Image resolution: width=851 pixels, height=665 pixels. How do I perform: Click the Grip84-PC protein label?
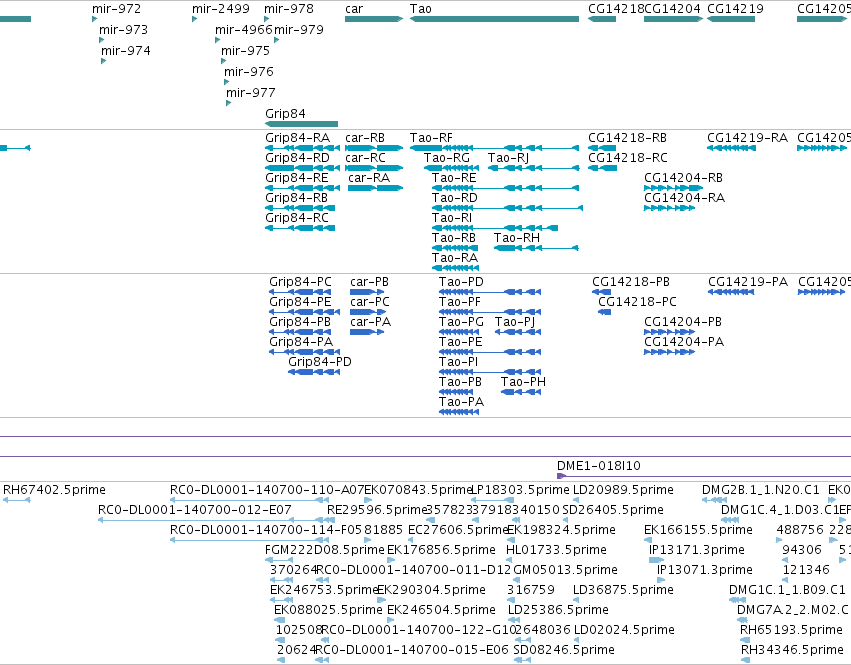(300, 282)
